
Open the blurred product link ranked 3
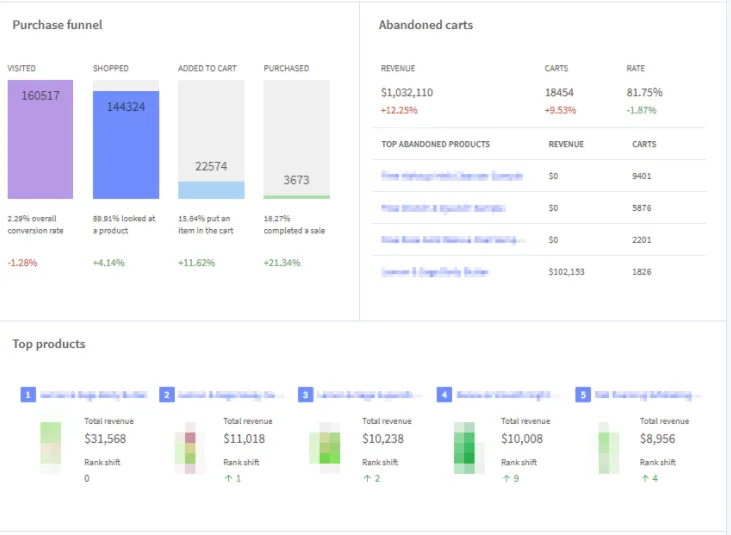(369, 395)
